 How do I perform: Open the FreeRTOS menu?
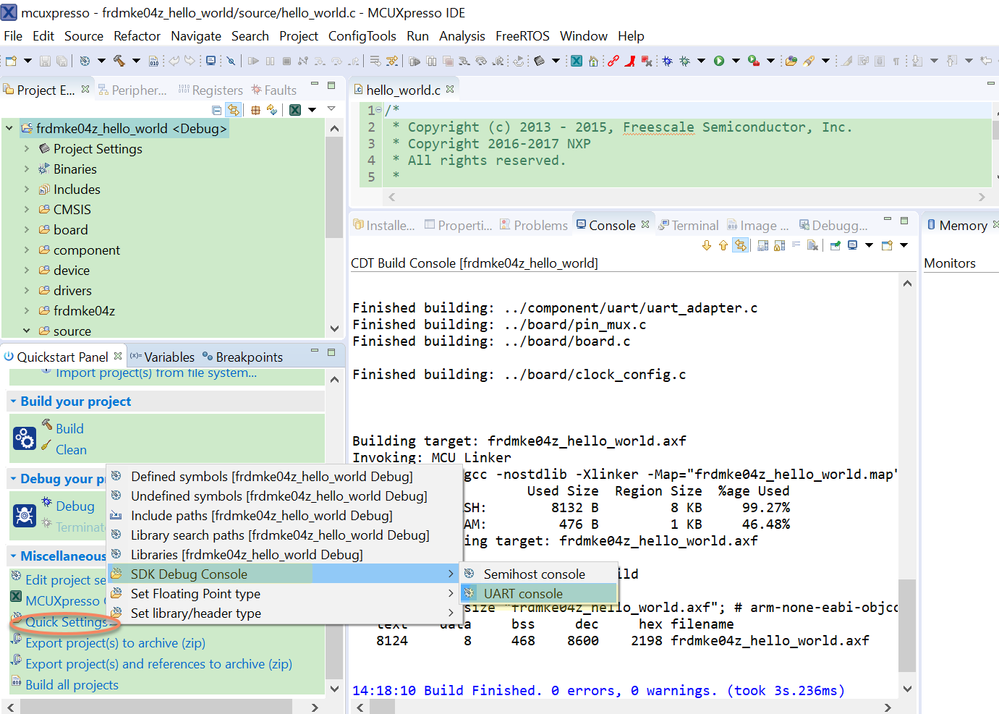pos(522,36)
